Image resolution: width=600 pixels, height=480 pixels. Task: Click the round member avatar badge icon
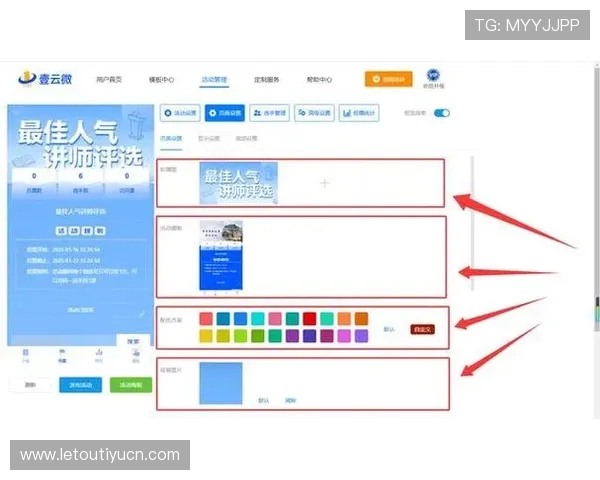(x=433, y=75)
